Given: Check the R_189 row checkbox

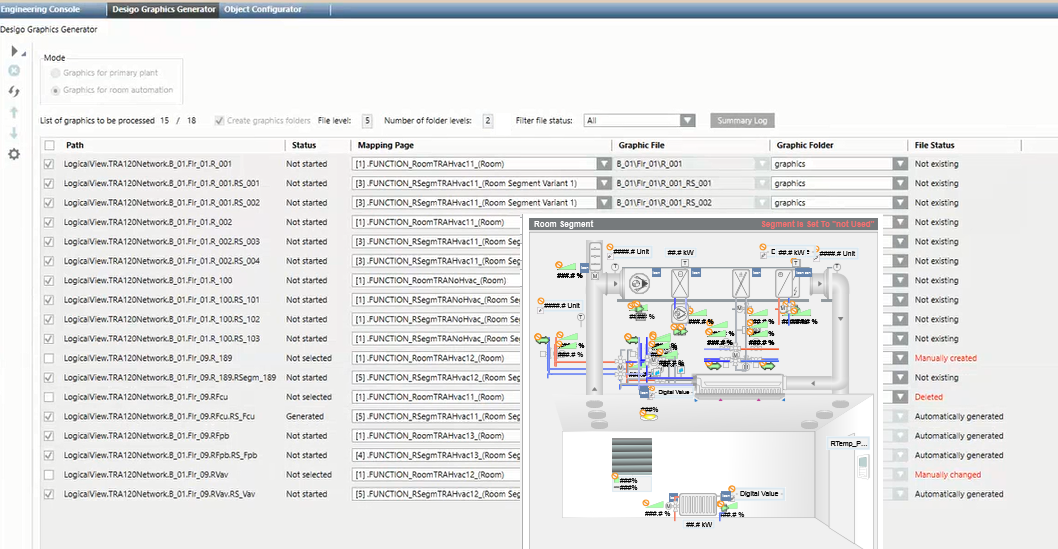Looking at the screenshot, I should point(49,358).
